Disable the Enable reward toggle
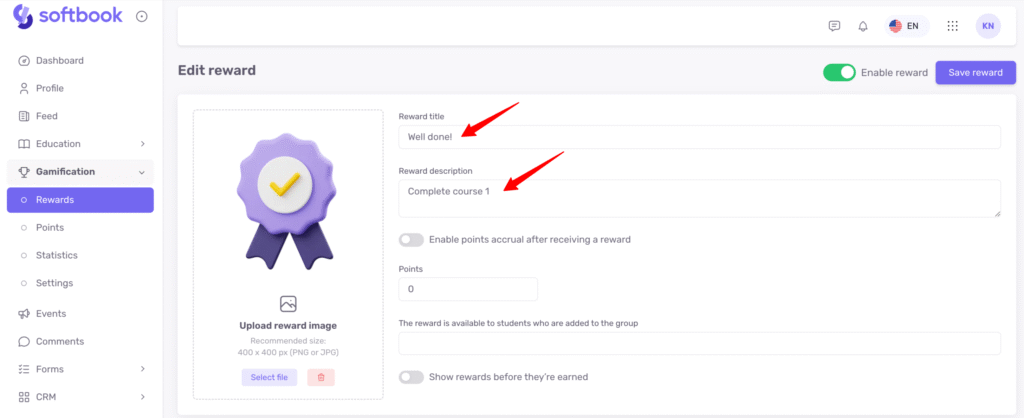 pos(839,72)
